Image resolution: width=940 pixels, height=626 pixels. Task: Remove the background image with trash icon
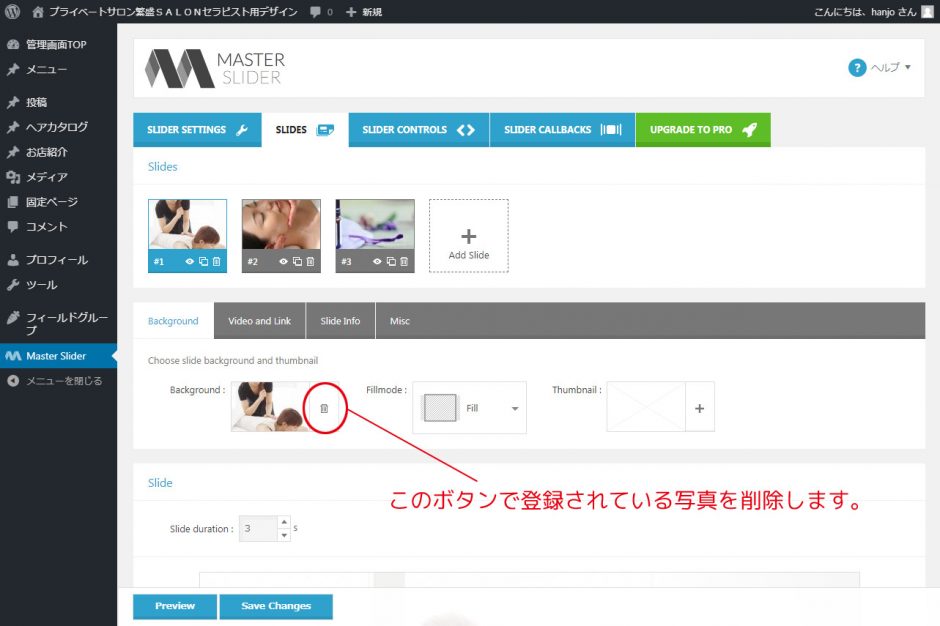click(324, 408)
